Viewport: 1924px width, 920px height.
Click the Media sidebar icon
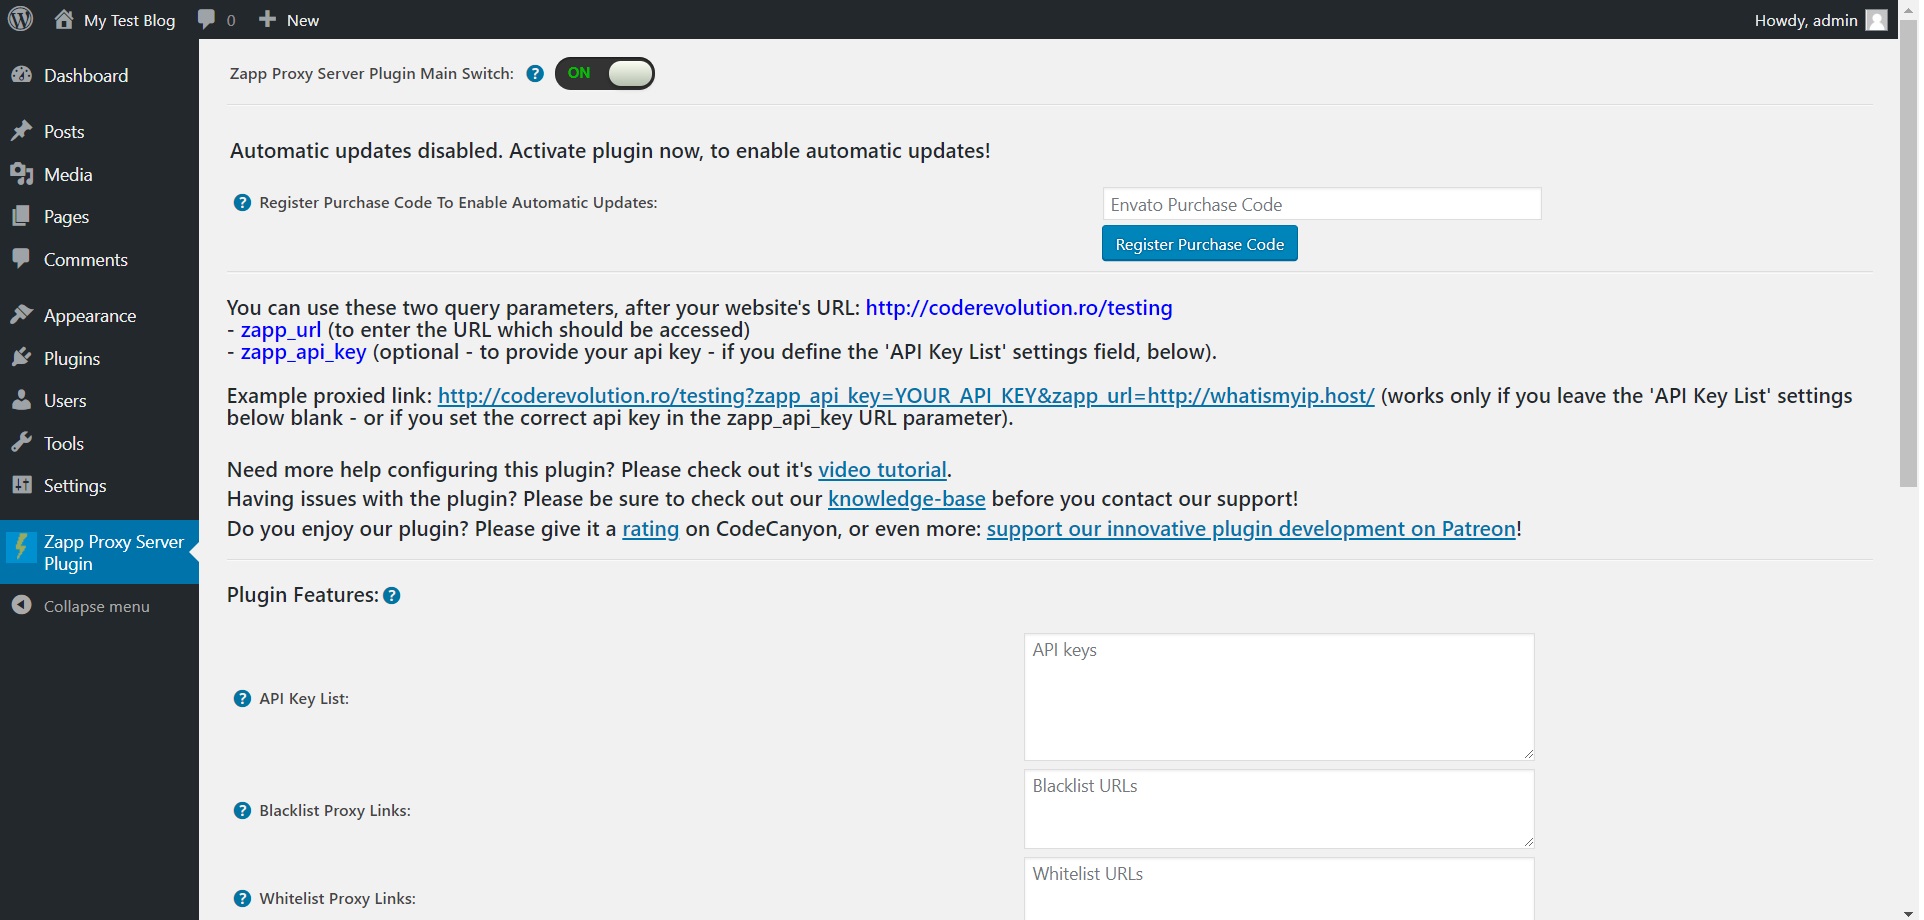click(x=21, y=174)
